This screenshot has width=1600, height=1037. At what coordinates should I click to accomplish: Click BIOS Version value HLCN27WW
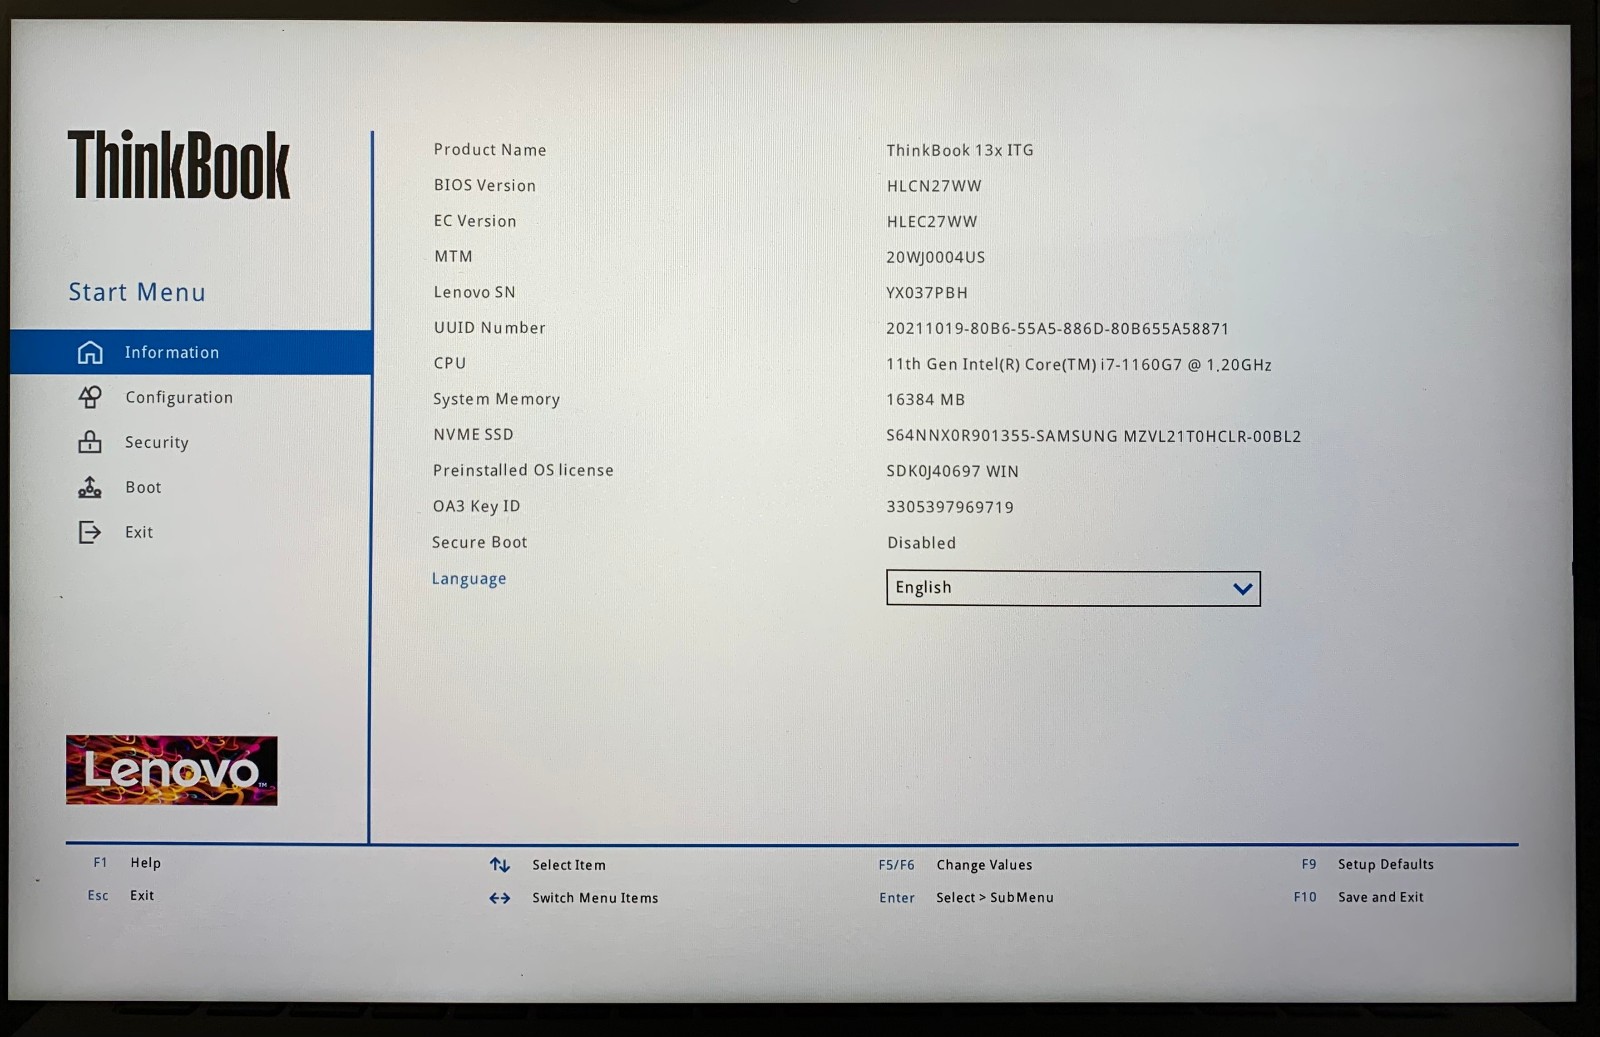934,186
